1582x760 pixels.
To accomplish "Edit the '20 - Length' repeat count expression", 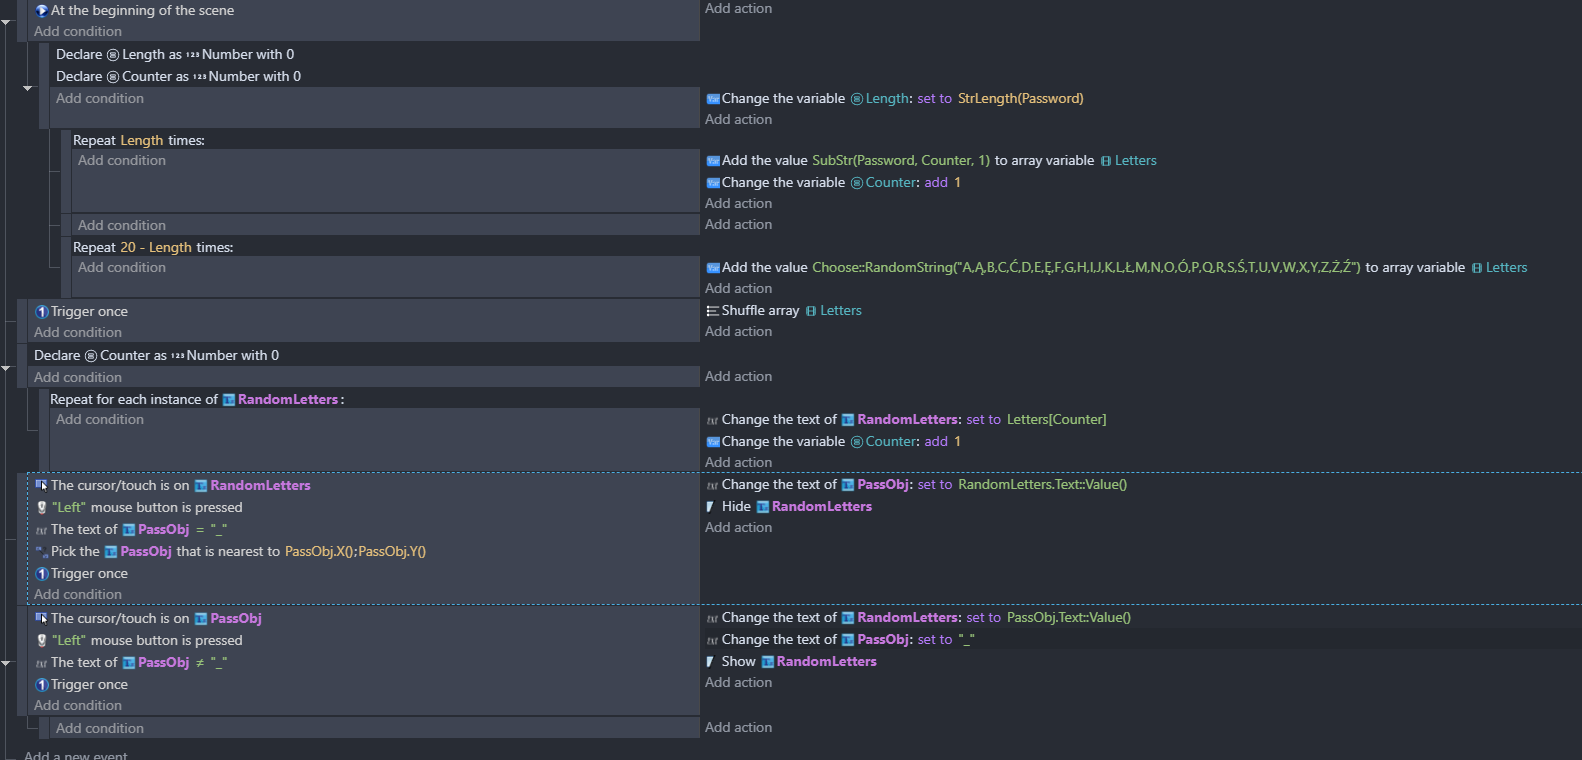I will 156,248.
